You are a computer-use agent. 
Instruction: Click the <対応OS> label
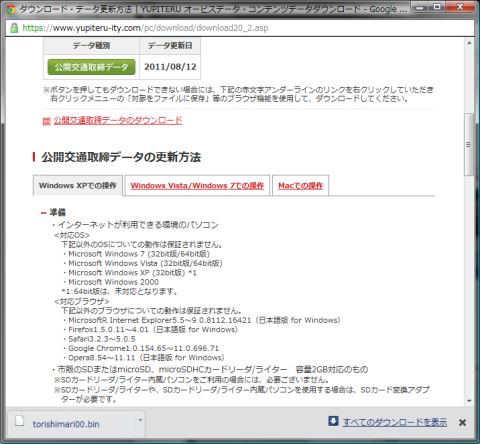pos(72,235)
